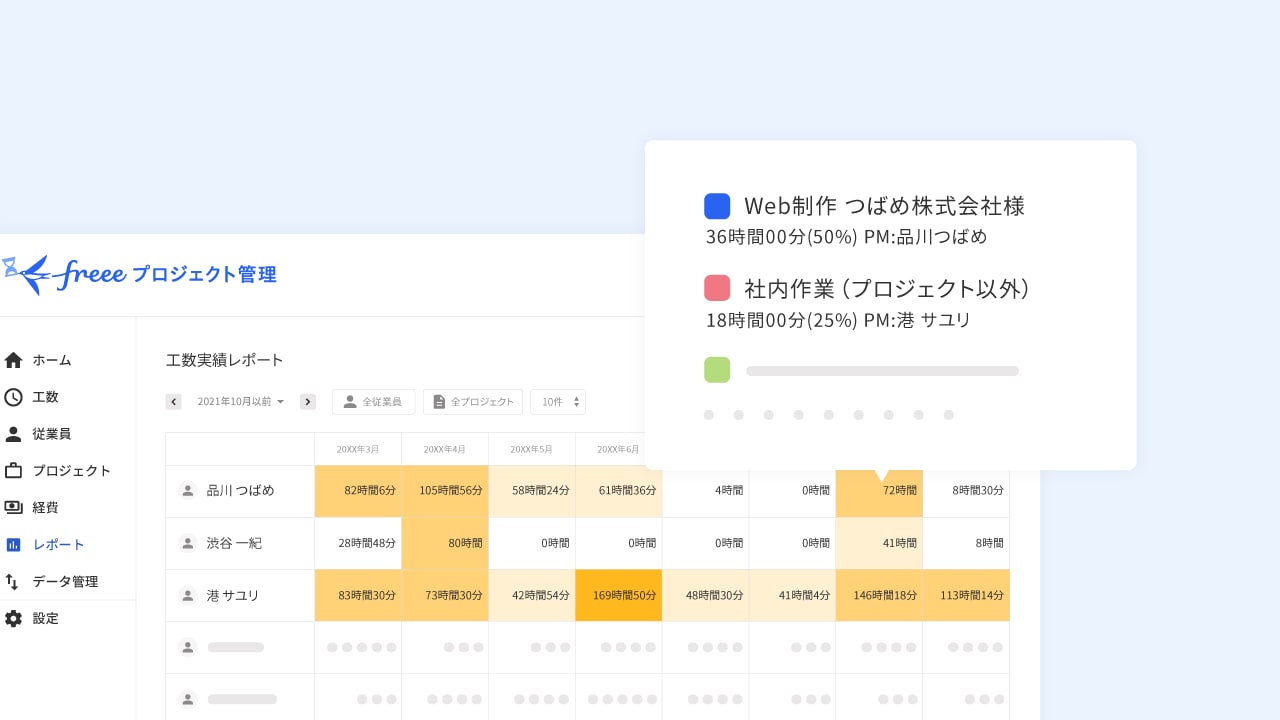Viewport: 1280px width, 720px height.
Task: Click the ホーム home icon in sidebar
Action: tap(13, 360)
